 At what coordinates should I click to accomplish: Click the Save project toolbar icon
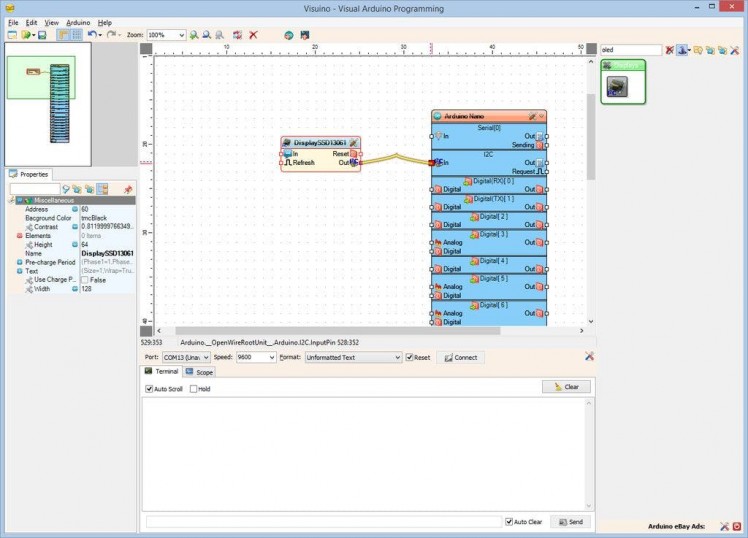42,35
